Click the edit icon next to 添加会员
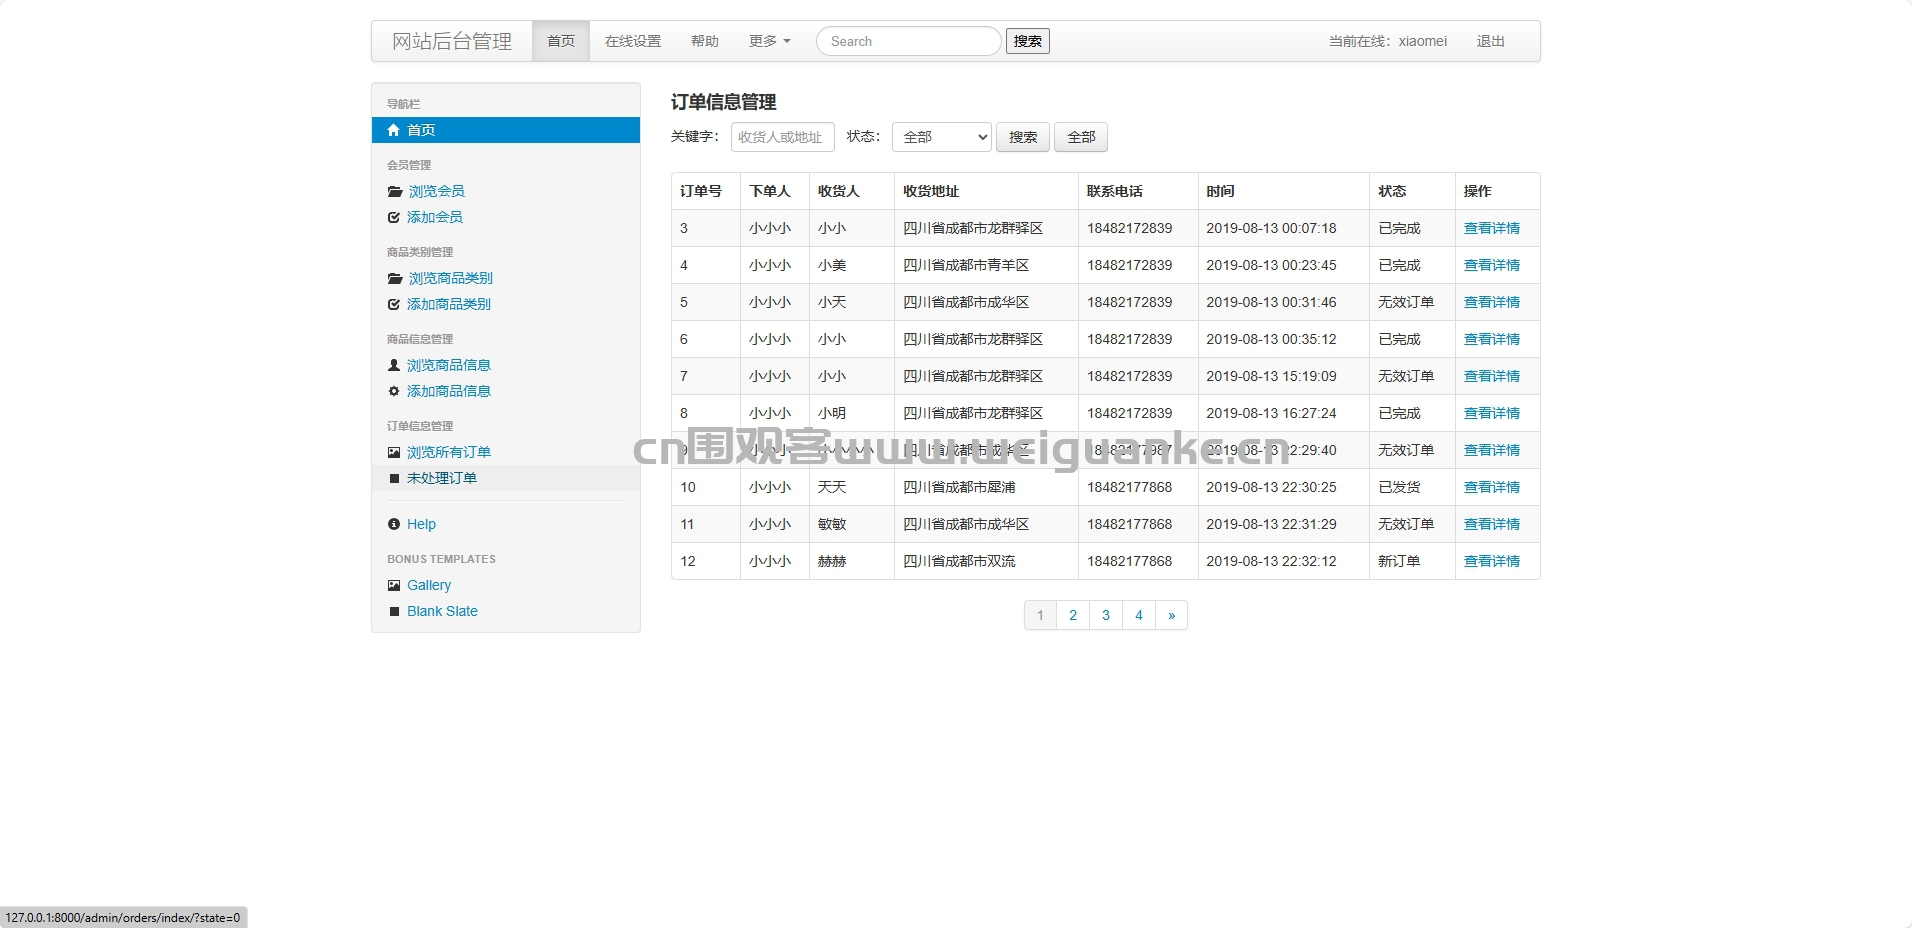Screen dimensions: 1912x928 394,217
